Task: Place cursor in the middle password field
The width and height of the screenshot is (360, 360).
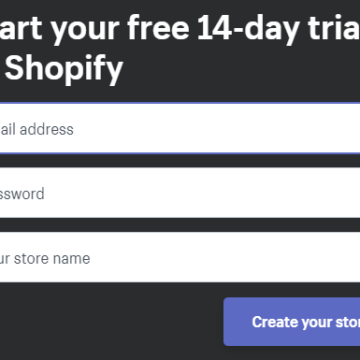Action: [180, 193]
